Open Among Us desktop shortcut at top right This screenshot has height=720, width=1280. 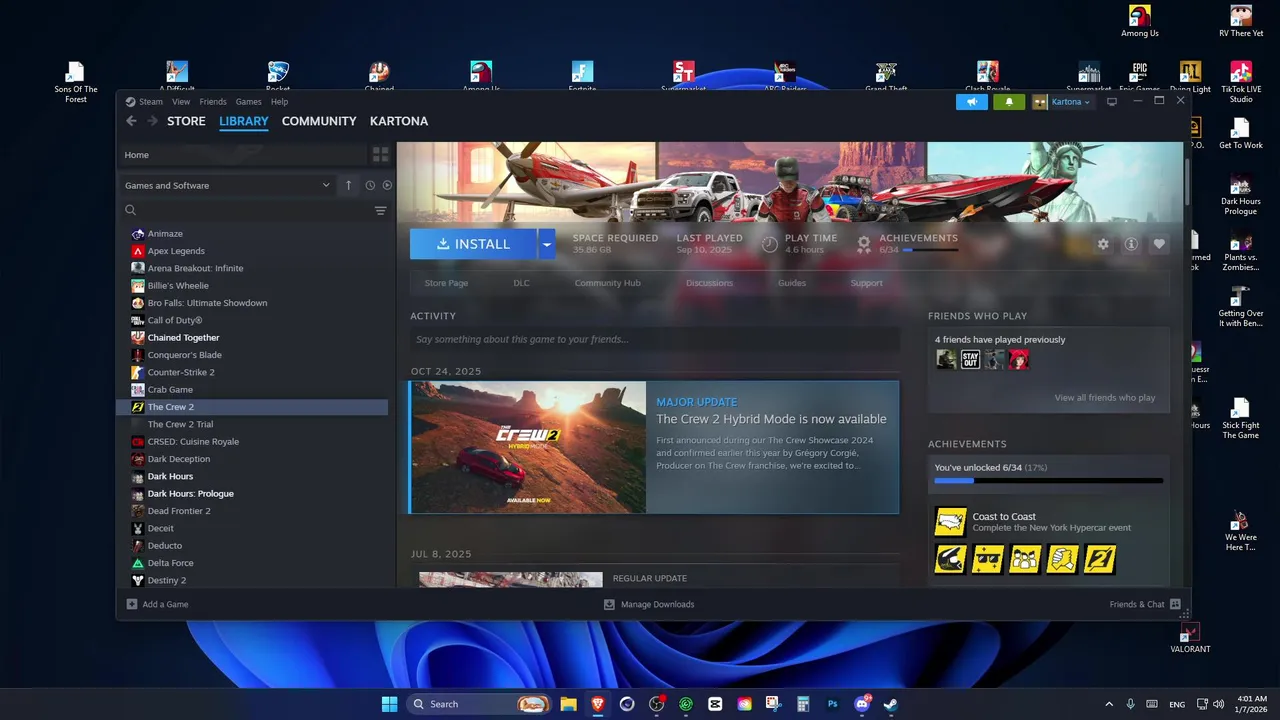click(x=1140, y=22)
